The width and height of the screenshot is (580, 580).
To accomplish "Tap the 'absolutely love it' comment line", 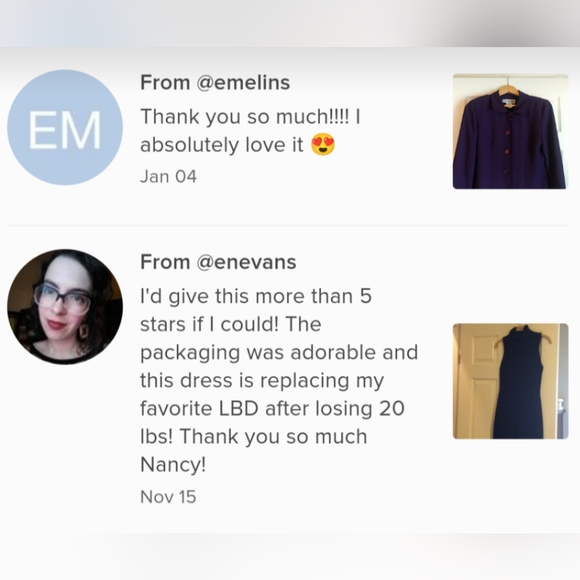I will (x=222, y=145).
